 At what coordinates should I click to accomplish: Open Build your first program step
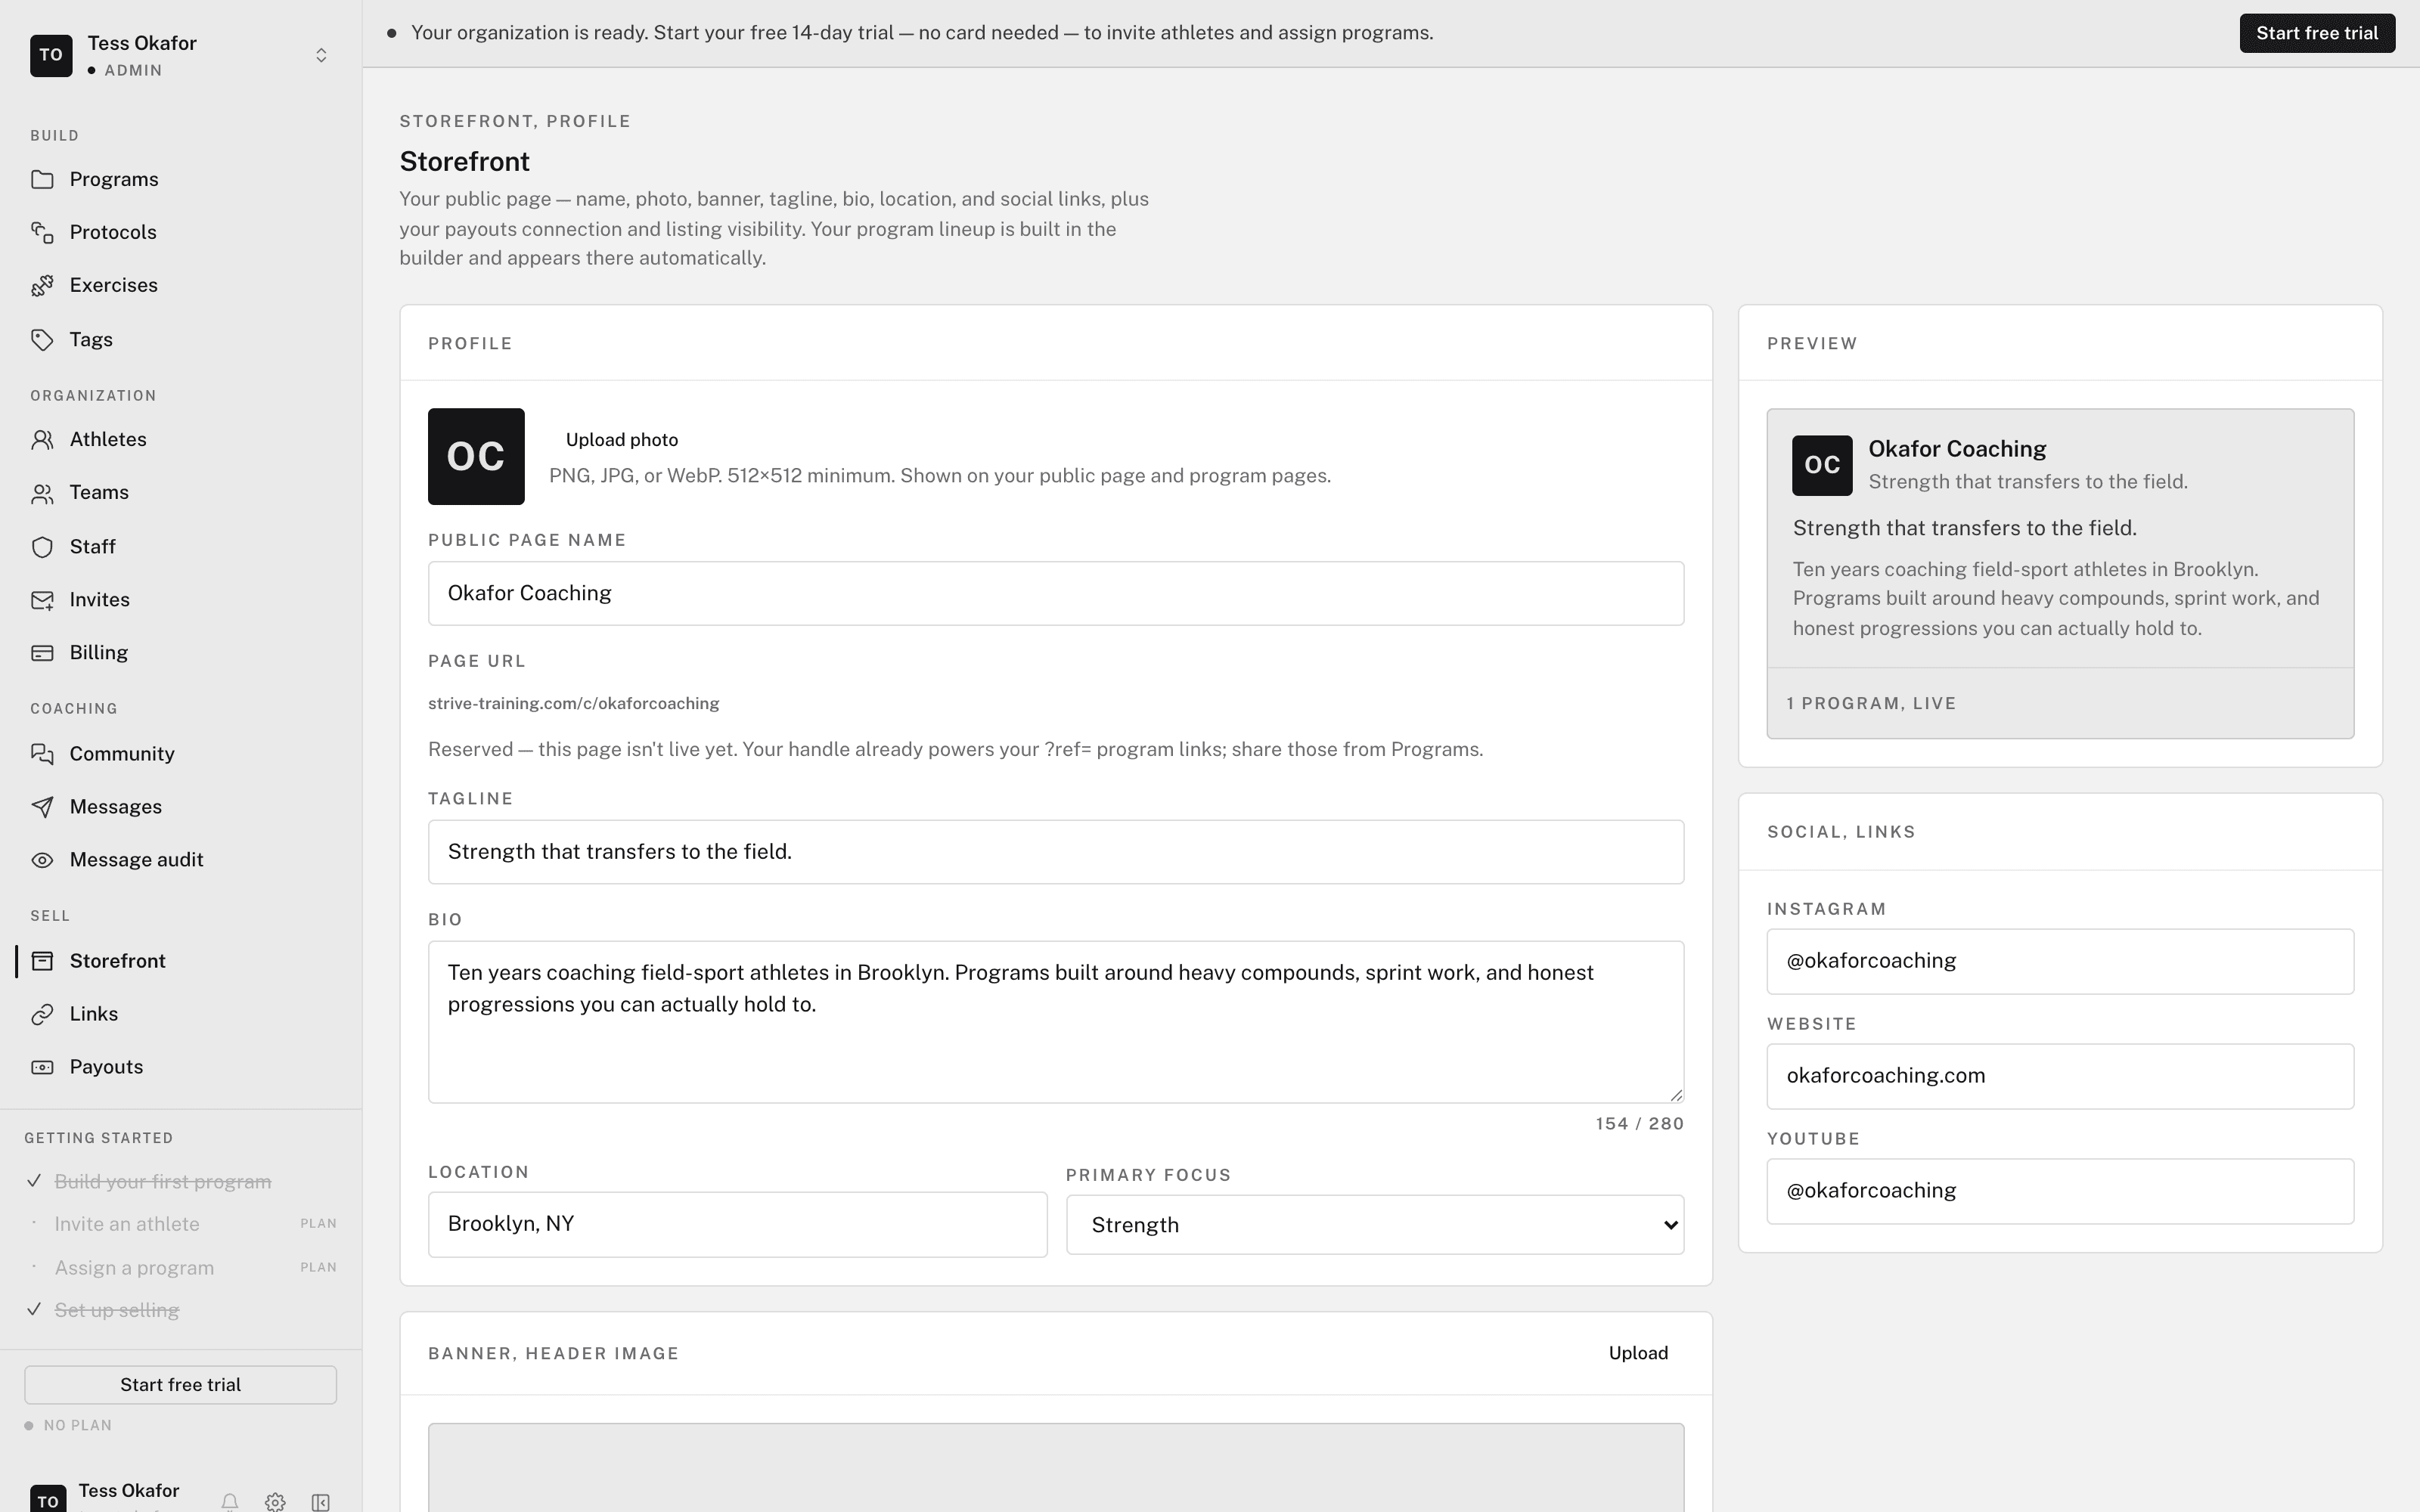point(163,1182)
